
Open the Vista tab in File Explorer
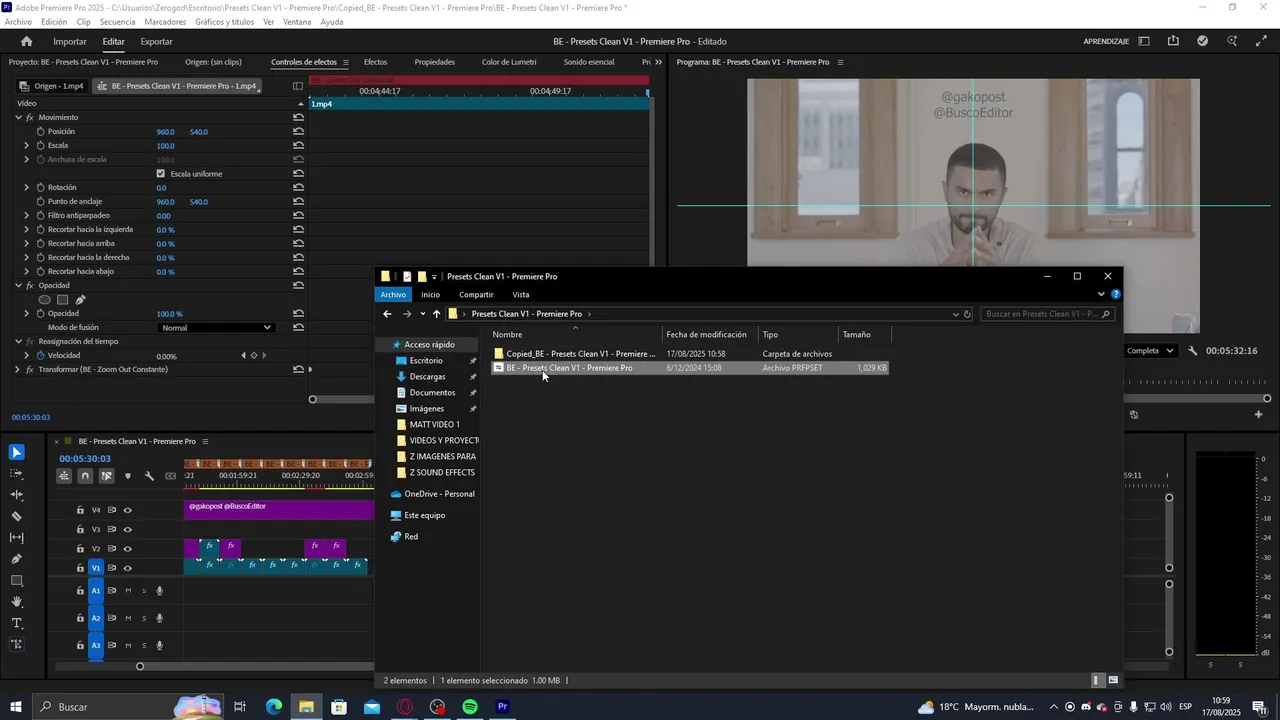tap(521, 294)
